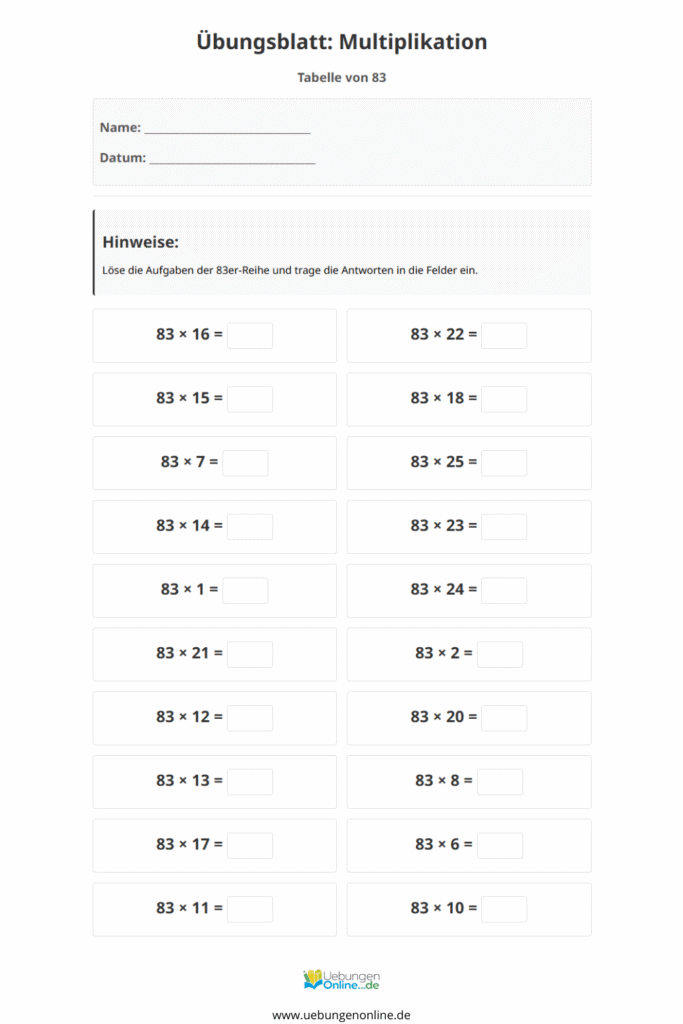Image resolution: width=683 pixels, height=1024 pixels.
Task: Click the answer box for 83 × 1
Action: point(245,590)
